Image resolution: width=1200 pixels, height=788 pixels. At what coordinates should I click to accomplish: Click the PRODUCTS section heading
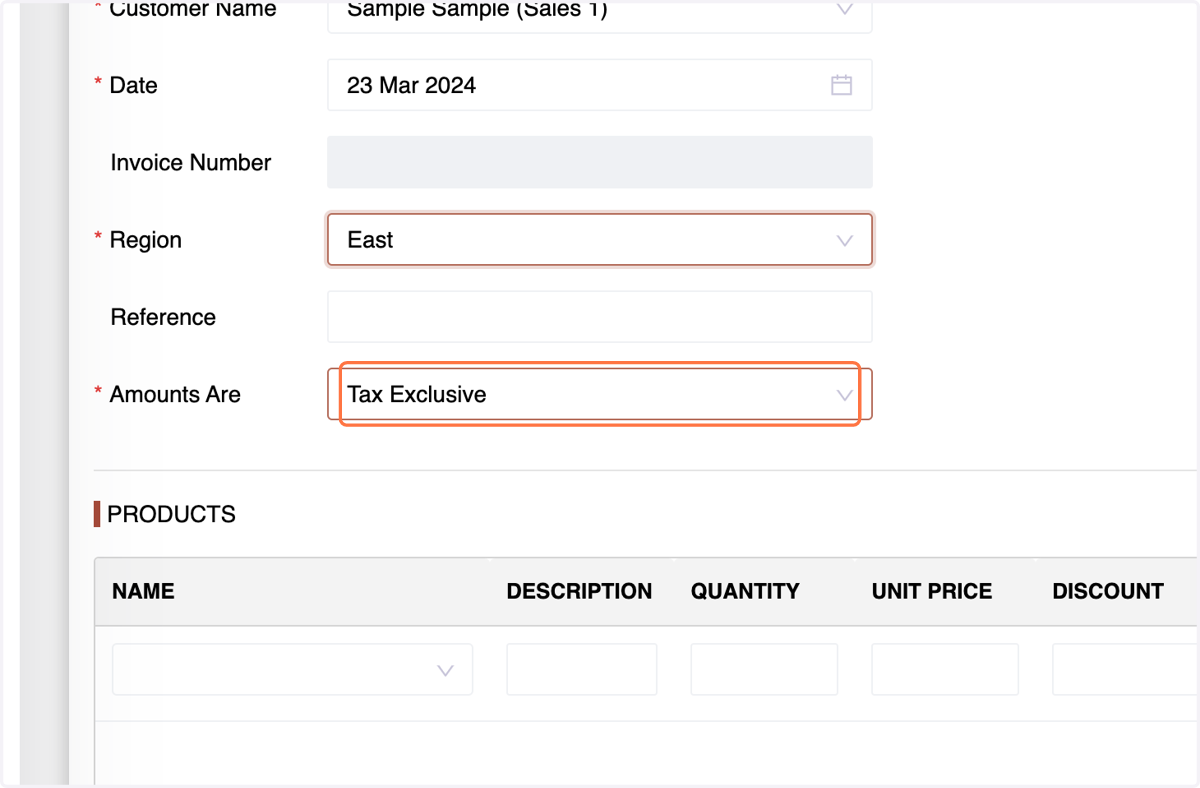171,514
